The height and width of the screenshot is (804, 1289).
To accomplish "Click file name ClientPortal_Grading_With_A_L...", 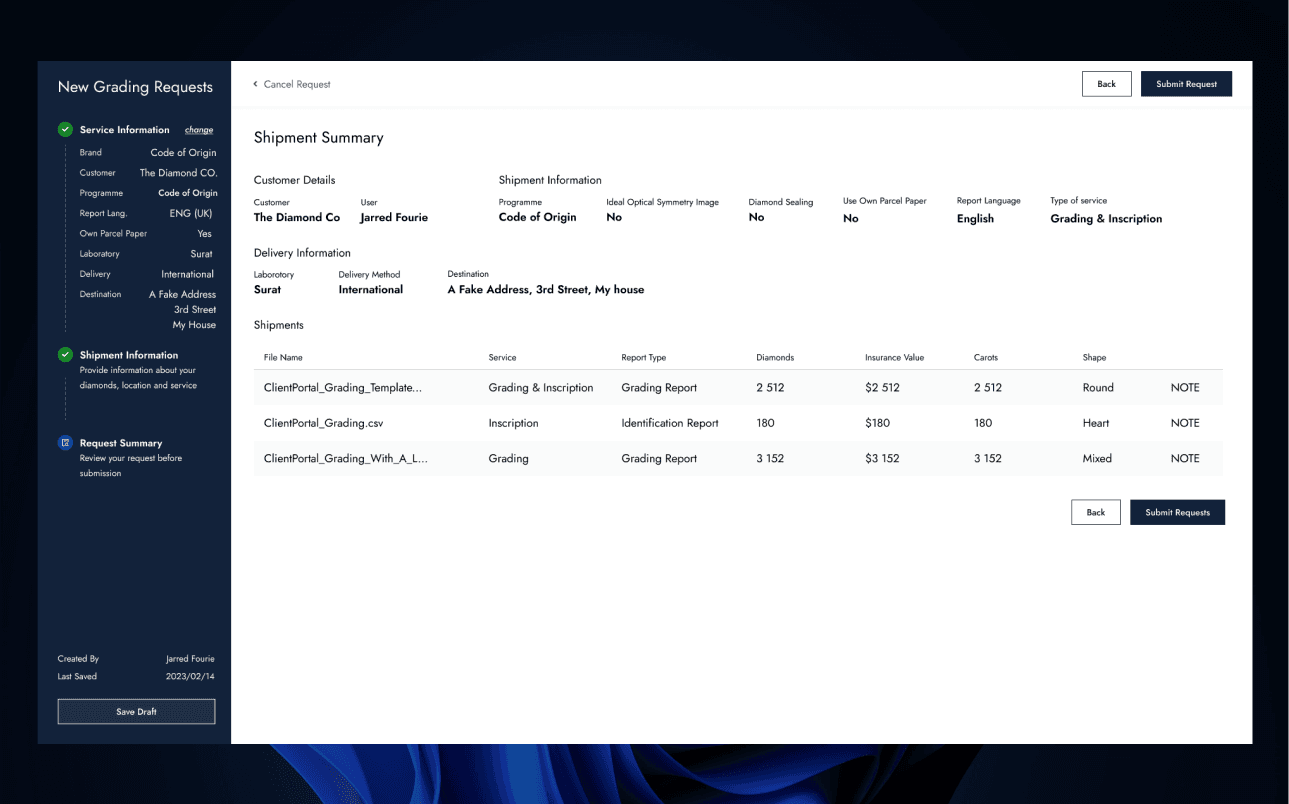I will click(x=346, y=459).
